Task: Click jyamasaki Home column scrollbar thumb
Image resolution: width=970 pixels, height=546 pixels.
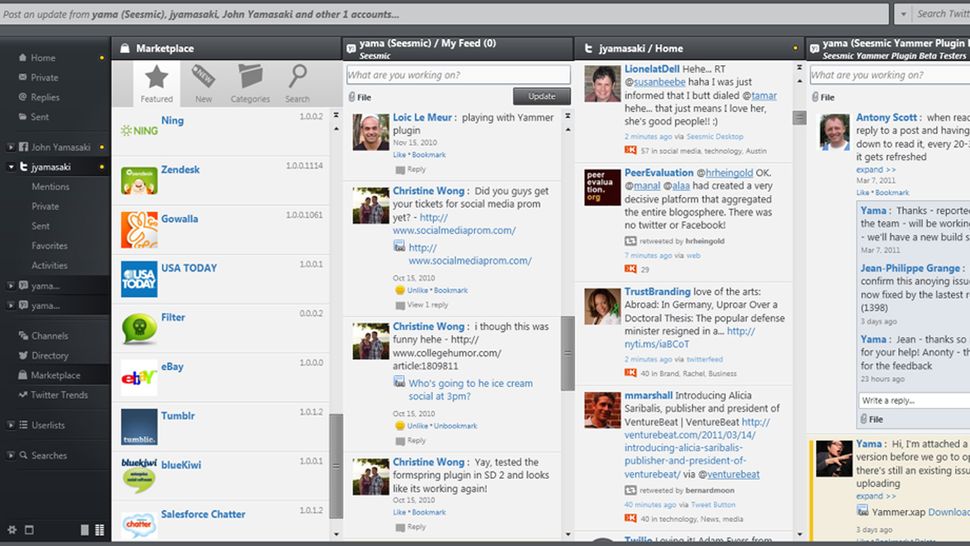Action: tap(799, 117)
